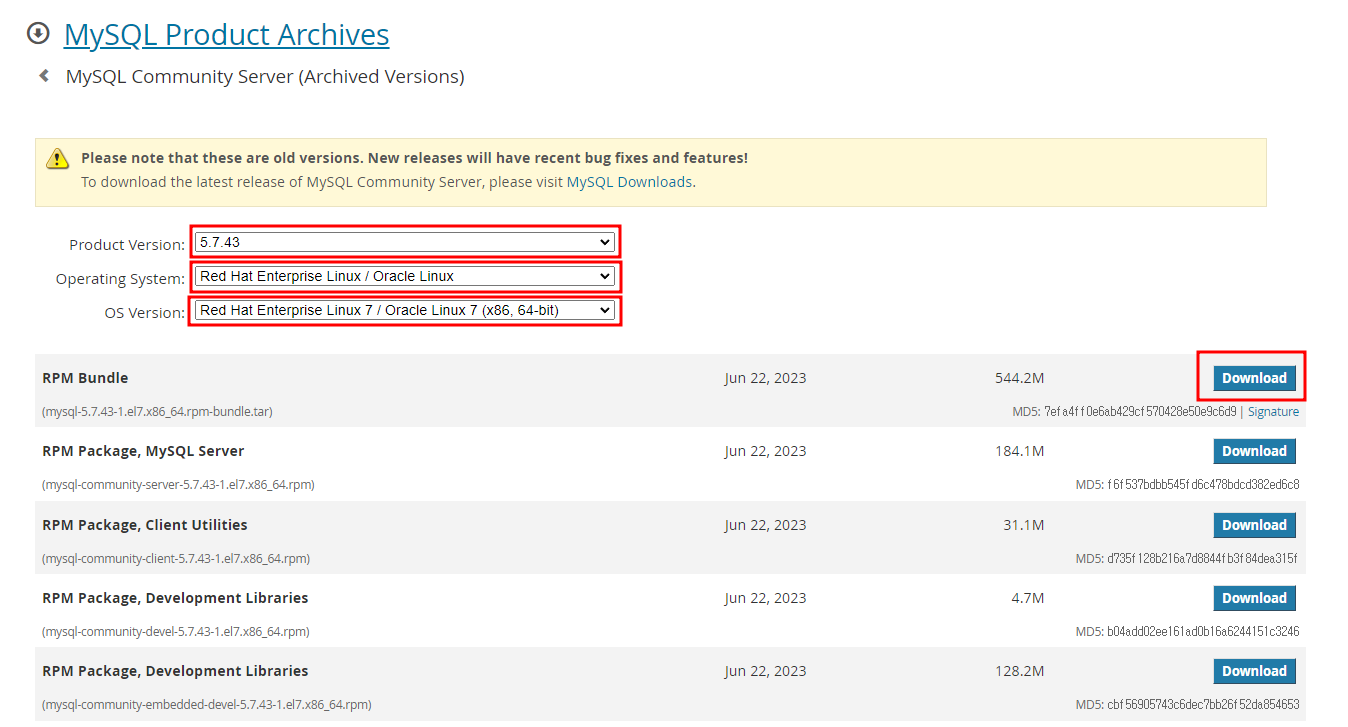The height and width of the screenshot is (727, 1348).
Task: Click the 544.2M size value
Action: (1019, 378)
